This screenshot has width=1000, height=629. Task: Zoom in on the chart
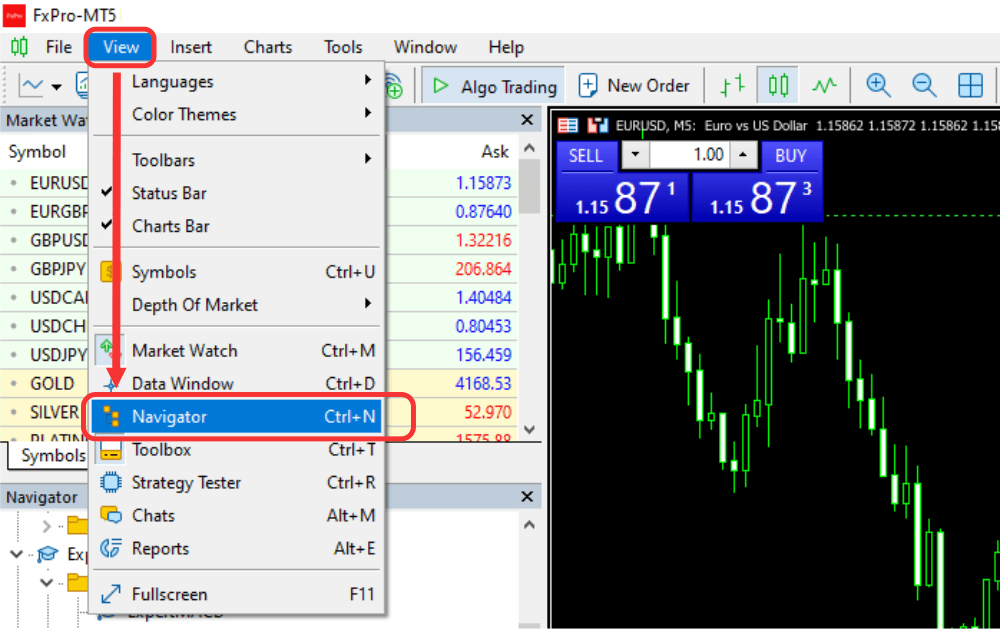pos(878,85)
